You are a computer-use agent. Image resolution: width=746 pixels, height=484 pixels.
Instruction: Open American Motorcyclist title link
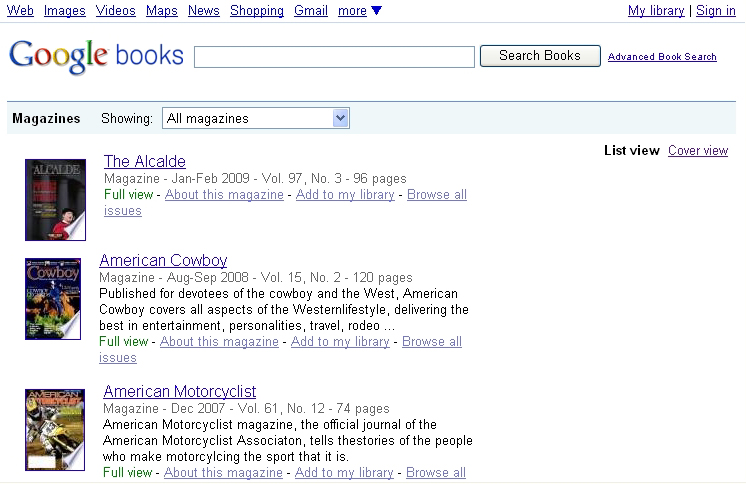click(x=180, y=391)
